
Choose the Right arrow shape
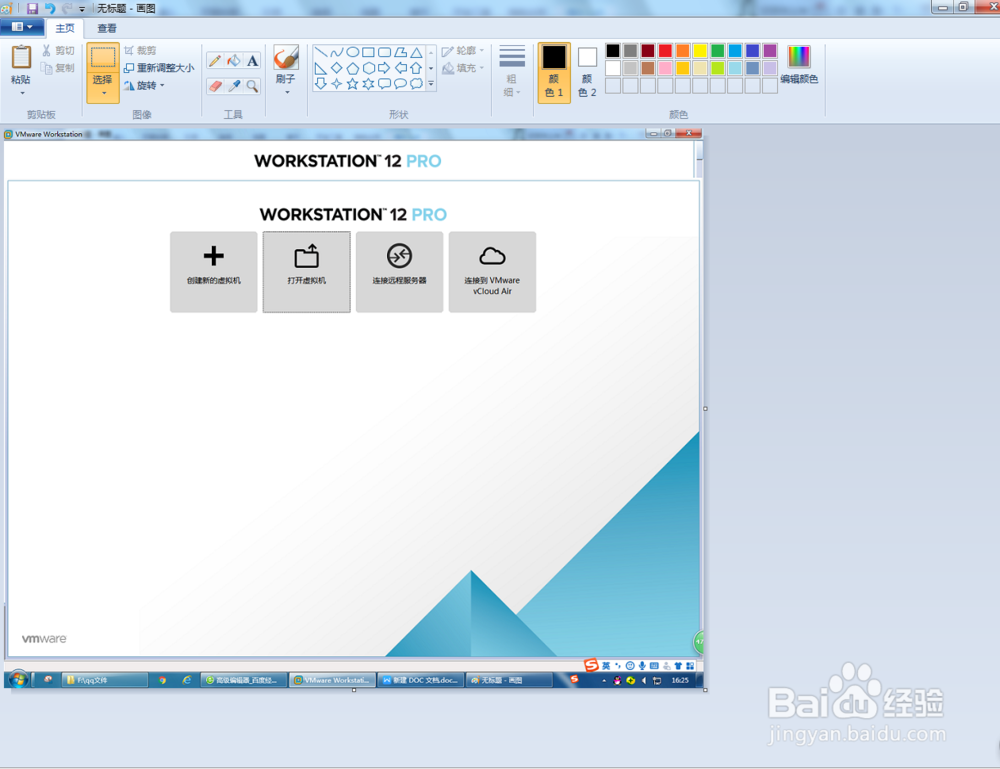[385, 68]
